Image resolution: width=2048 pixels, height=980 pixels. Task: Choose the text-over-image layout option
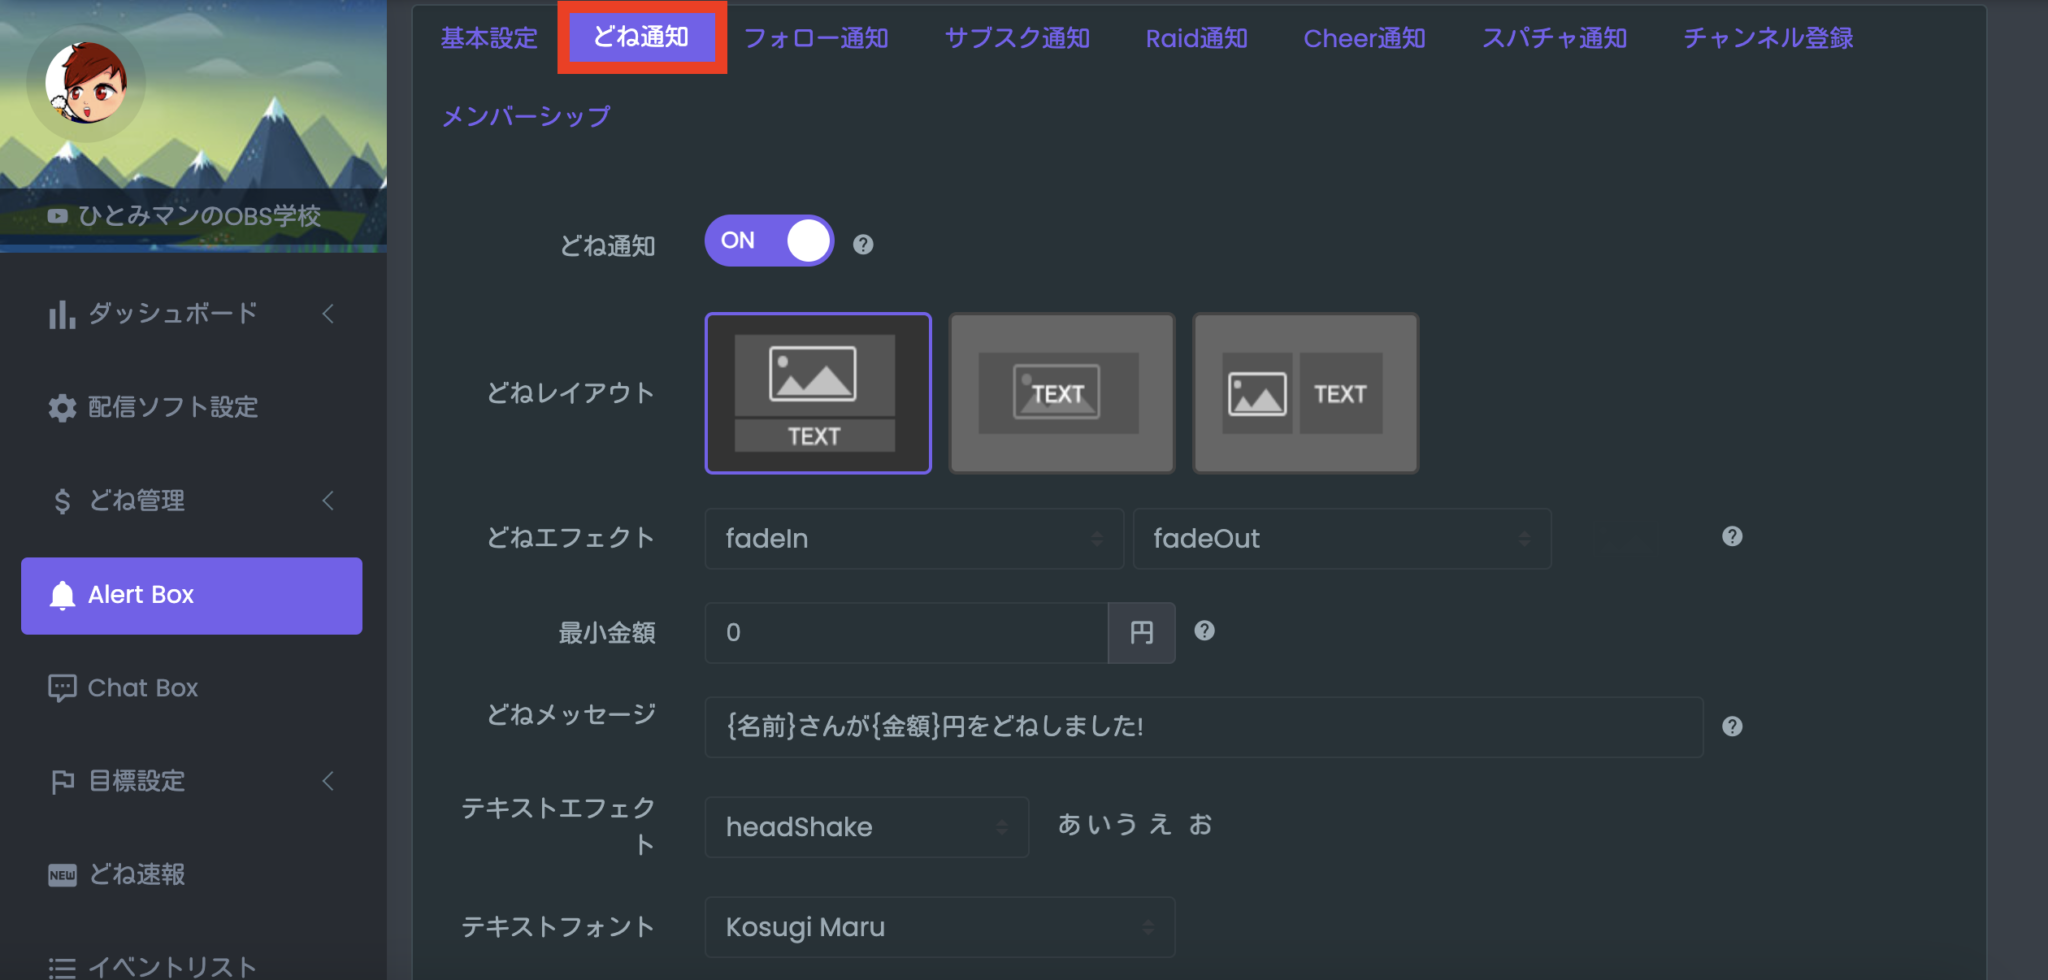tap(1060, 393)
